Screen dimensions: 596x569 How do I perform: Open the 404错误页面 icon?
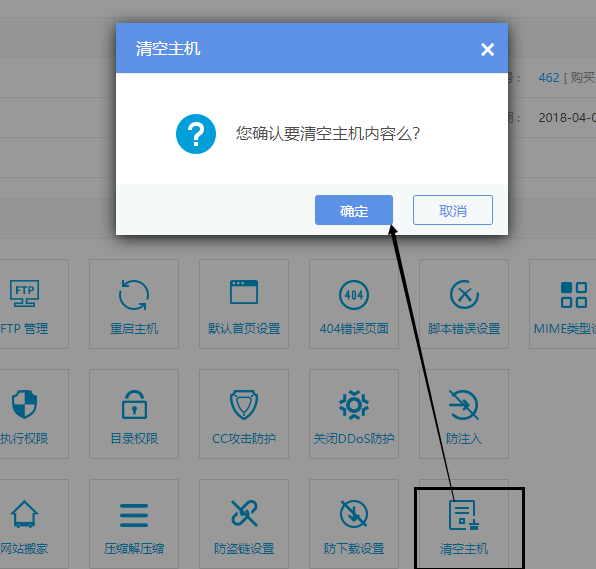coord(354,295)
